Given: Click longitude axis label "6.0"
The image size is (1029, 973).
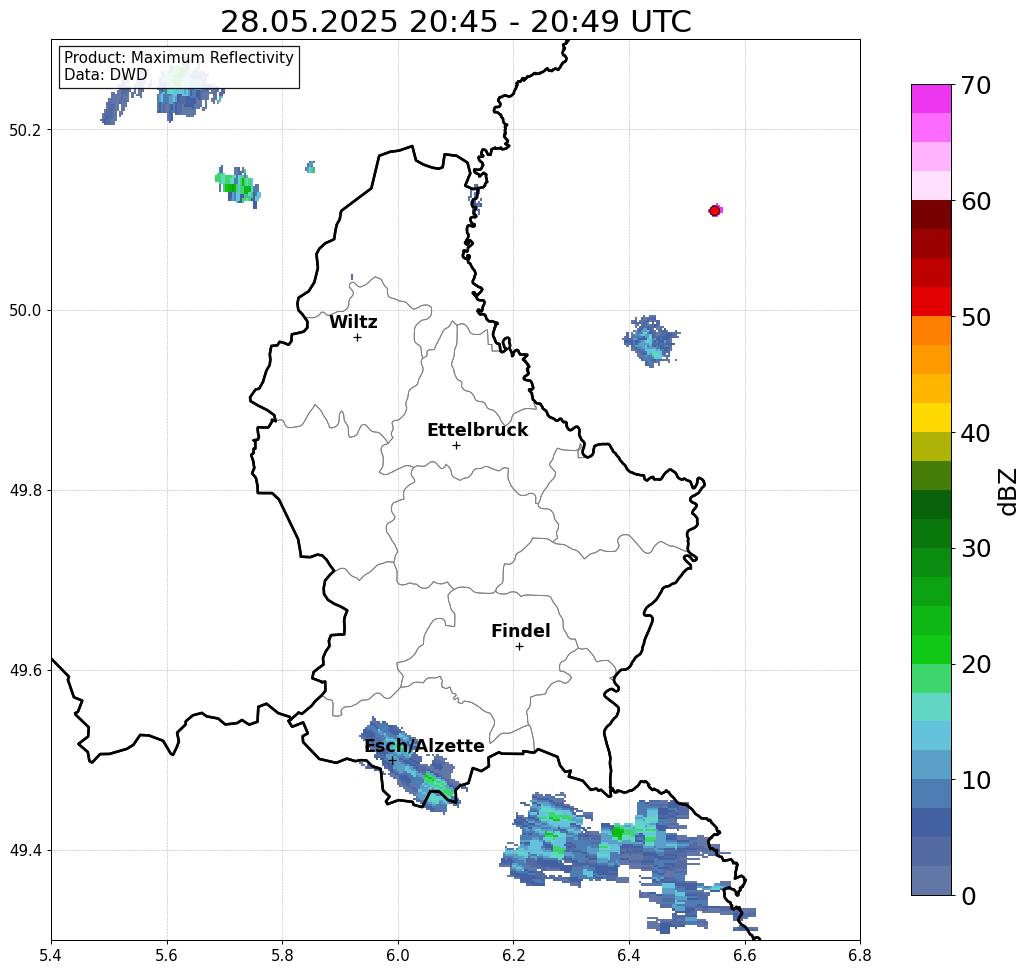Looking at the screenshot, I should coord(398,955).
